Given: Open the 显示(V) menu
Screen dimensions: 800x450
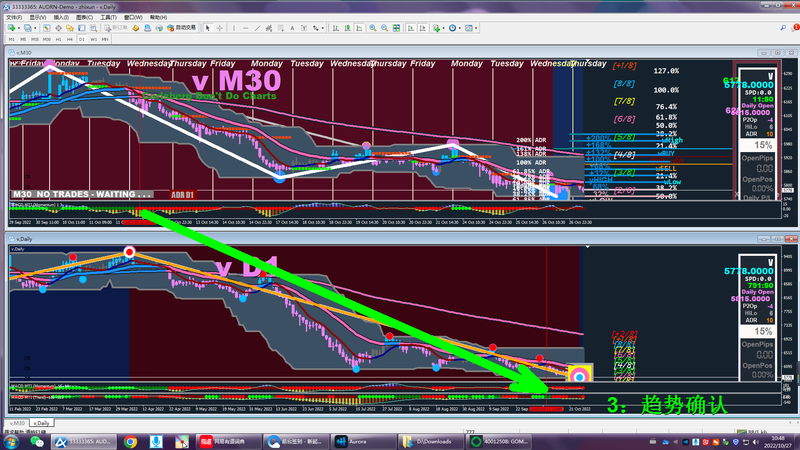Looking at the screenshot, I should (x=37, y=17).
